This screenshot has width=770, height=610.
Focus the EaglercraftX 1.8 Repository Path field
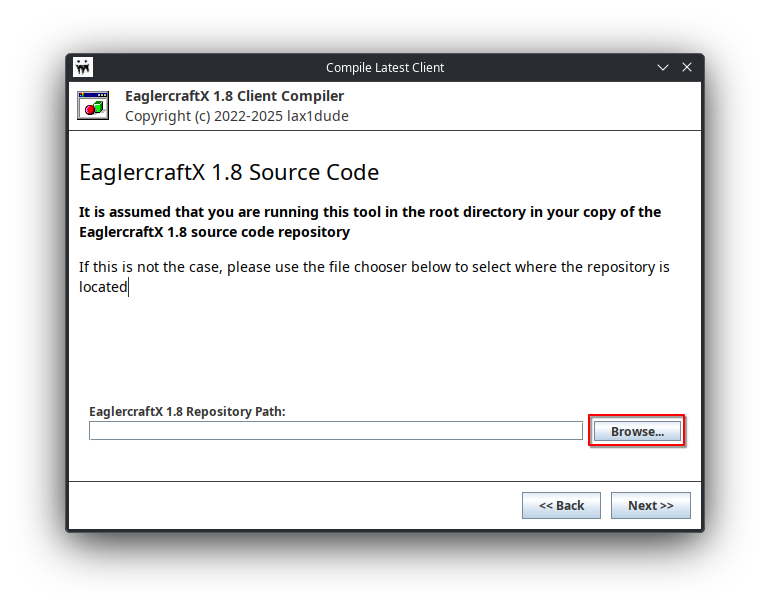pyautogui.click(x=336, y=431)
